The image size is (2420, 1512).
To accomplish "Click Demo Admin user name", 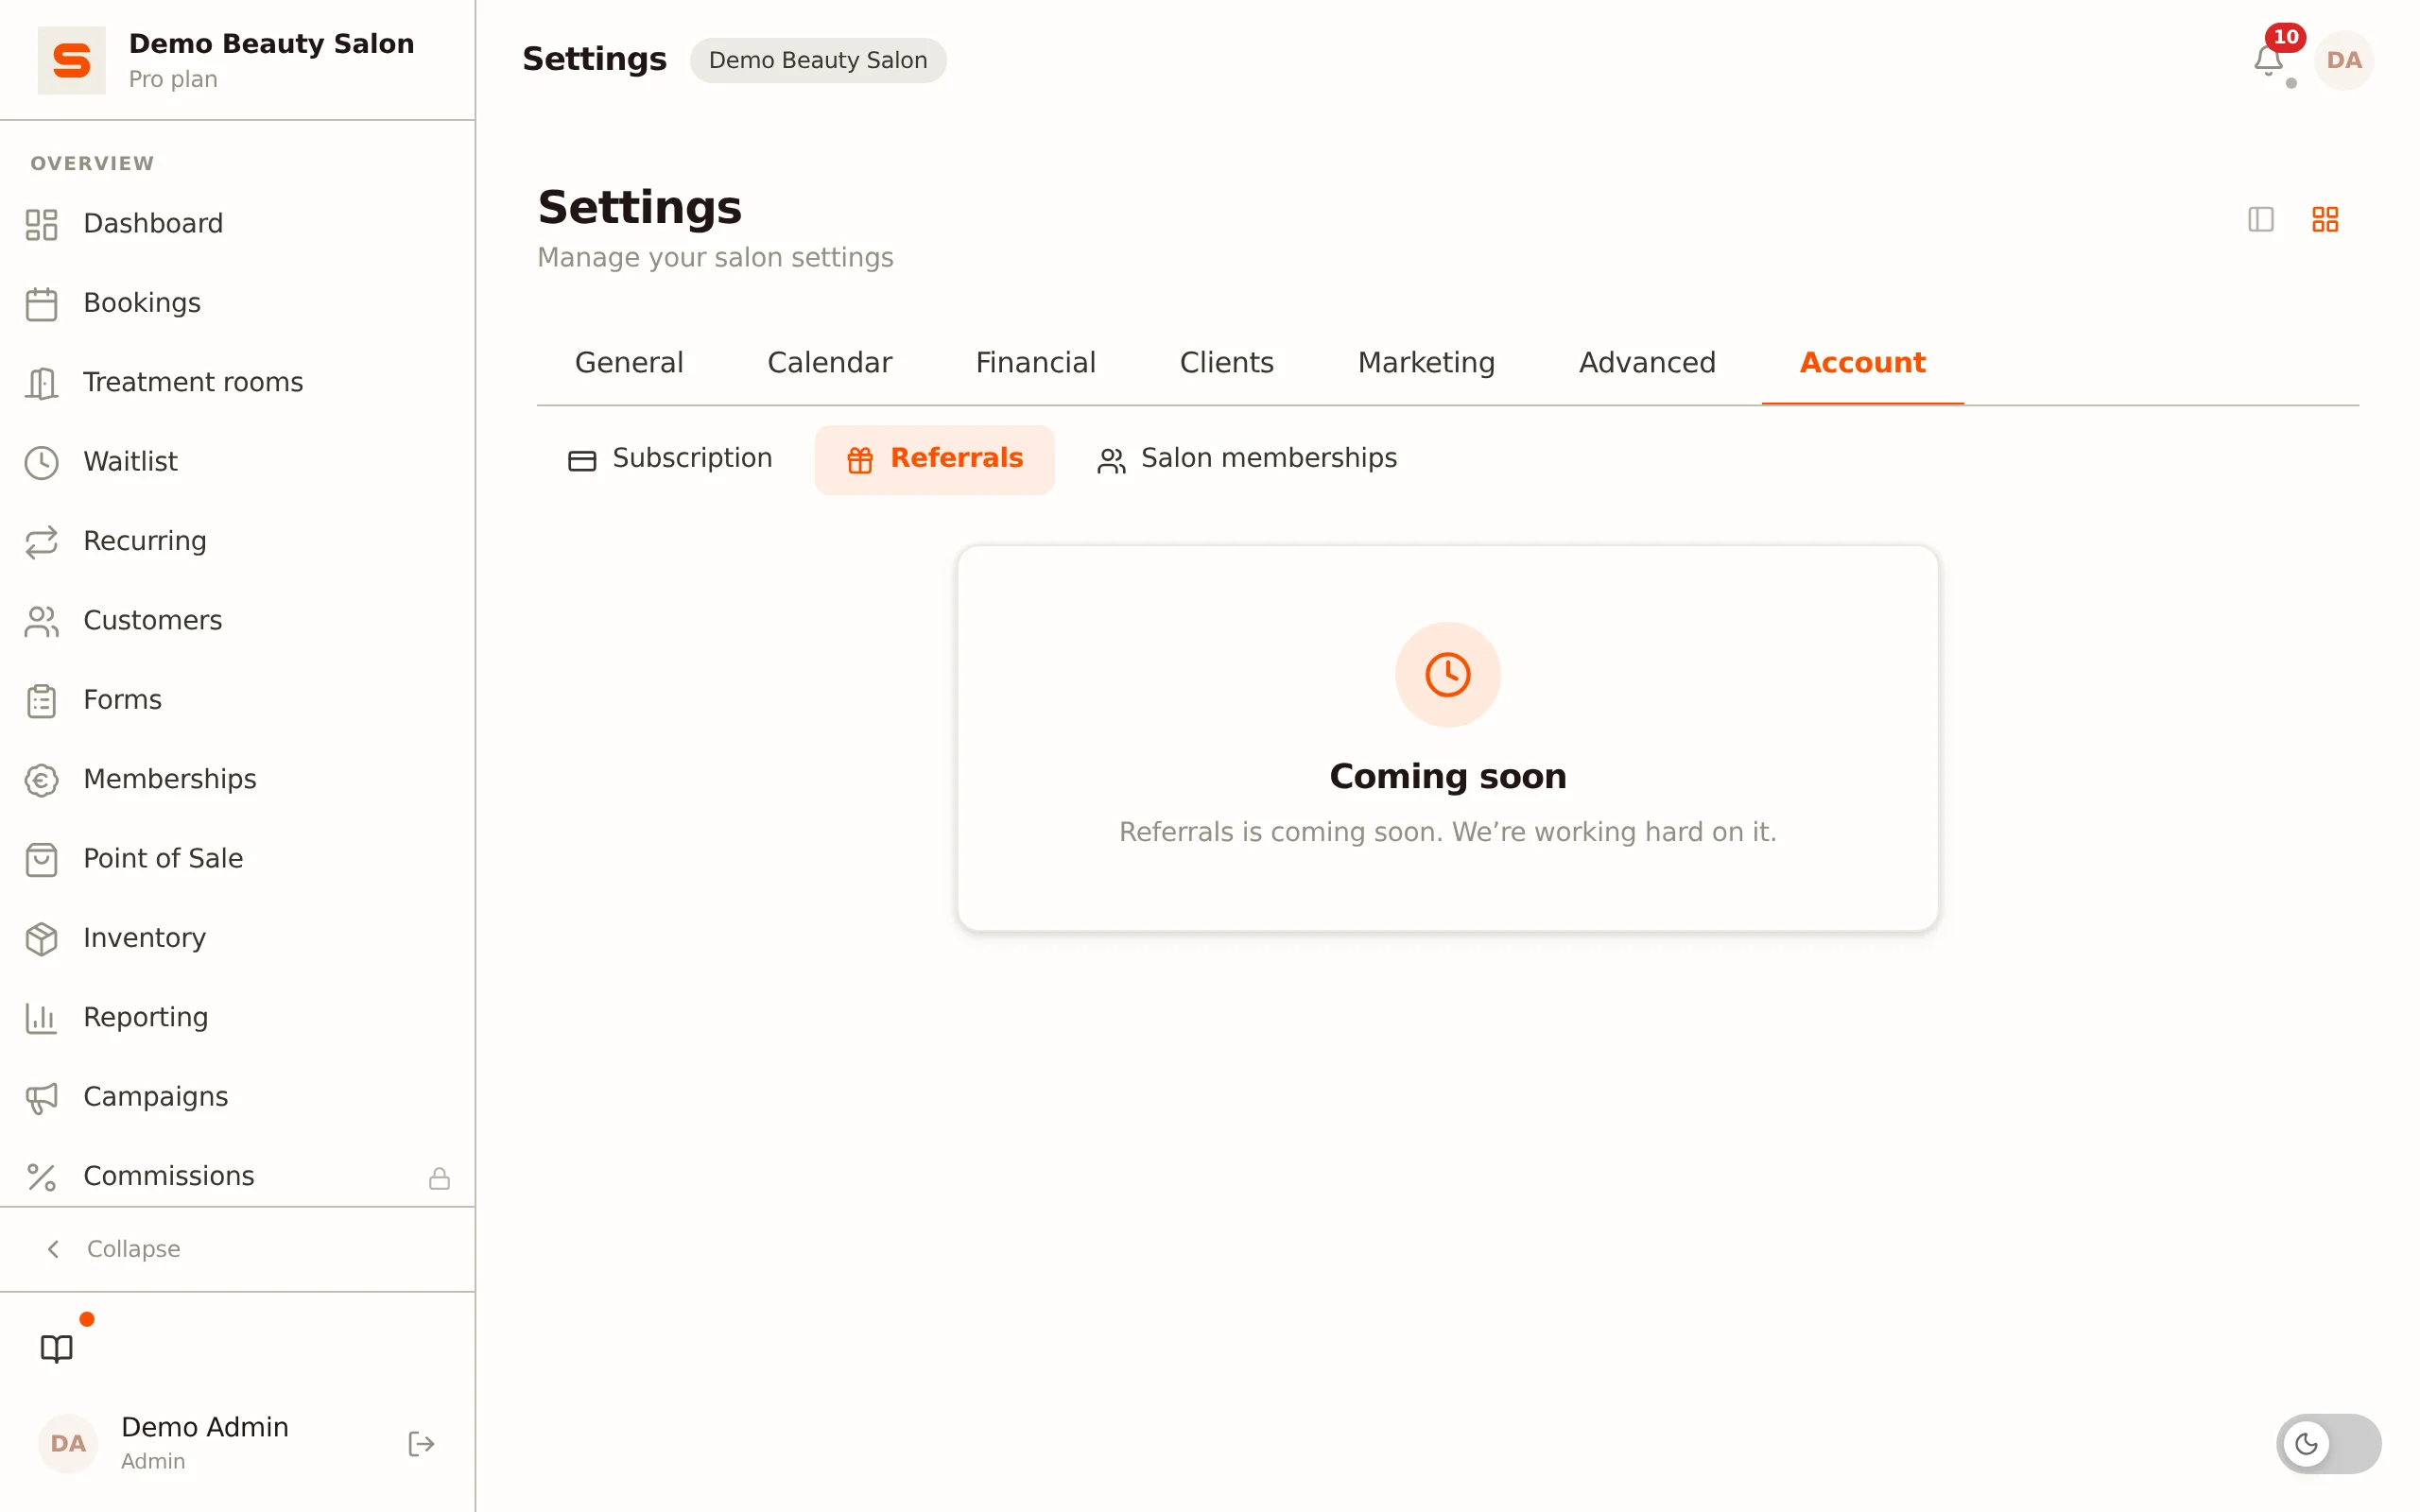I will click(x=205, y=1427).
